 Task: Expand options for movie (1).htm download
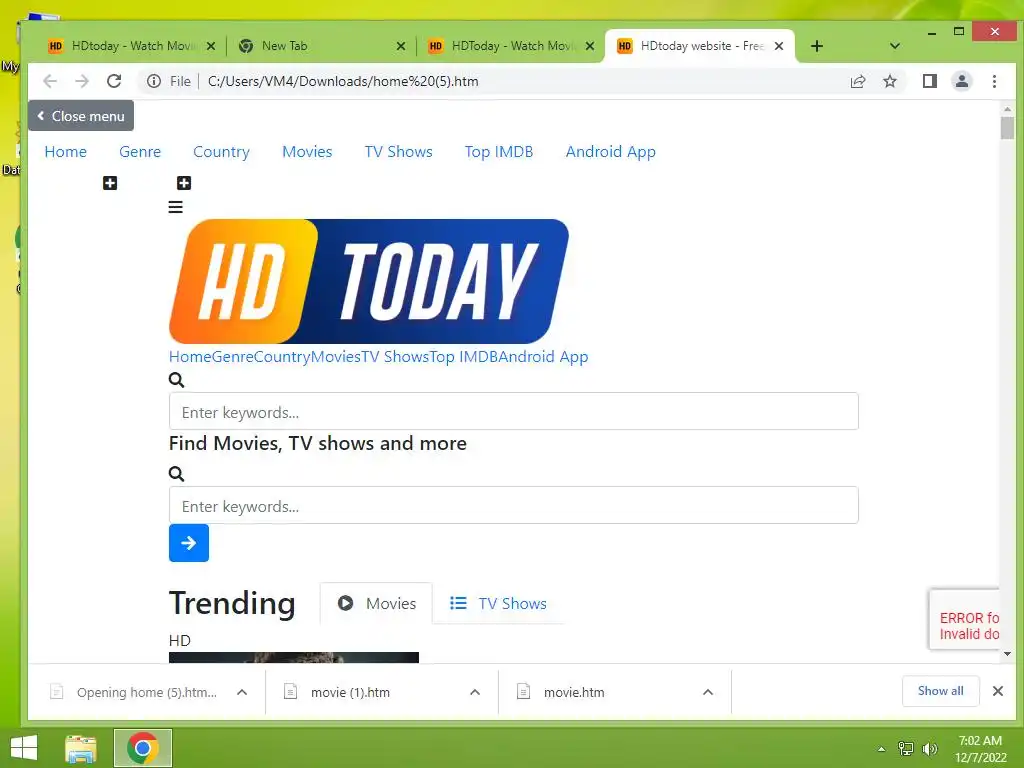(x=475, y=692)
